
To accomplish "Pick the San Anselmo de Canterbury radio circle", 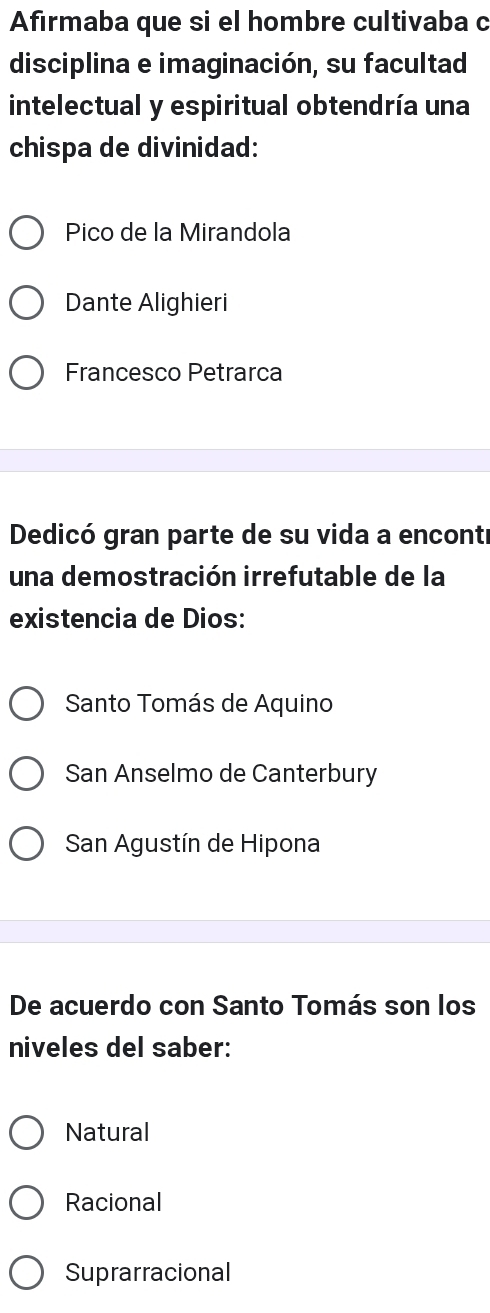I will coord(27,774).
